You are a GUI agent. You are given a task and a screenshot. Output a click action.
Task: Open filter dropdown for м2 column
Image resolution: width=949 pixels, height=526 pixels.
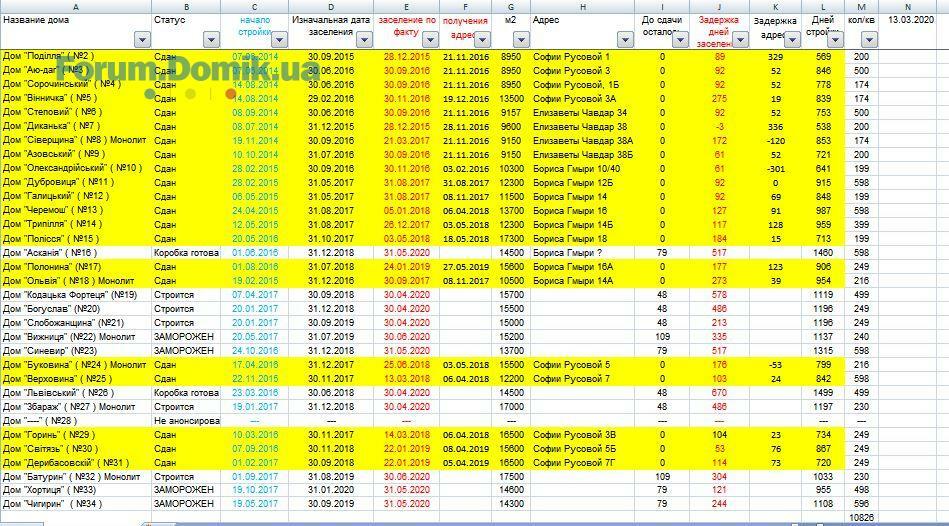coord(521,40)
